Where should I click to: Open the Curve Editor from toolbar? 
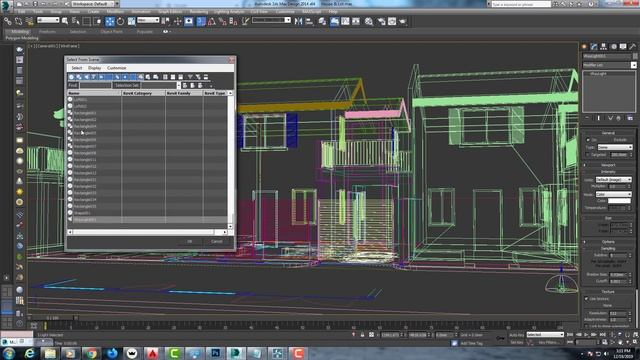(345, 21)
